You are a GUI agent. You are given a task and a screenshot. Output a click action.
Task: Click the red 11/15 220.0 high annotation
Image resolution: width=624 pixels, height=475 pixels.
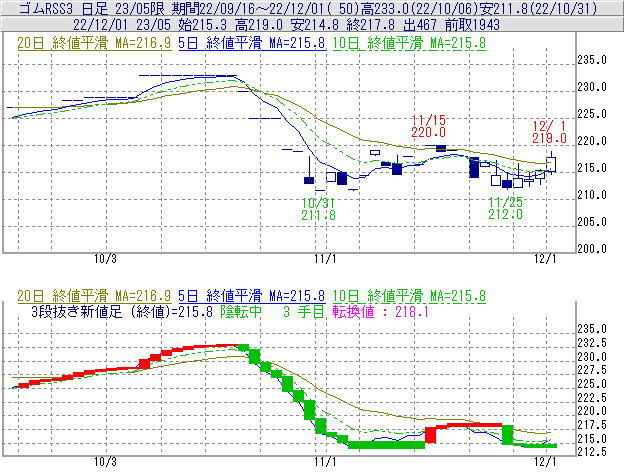click(x=429, y=126)
